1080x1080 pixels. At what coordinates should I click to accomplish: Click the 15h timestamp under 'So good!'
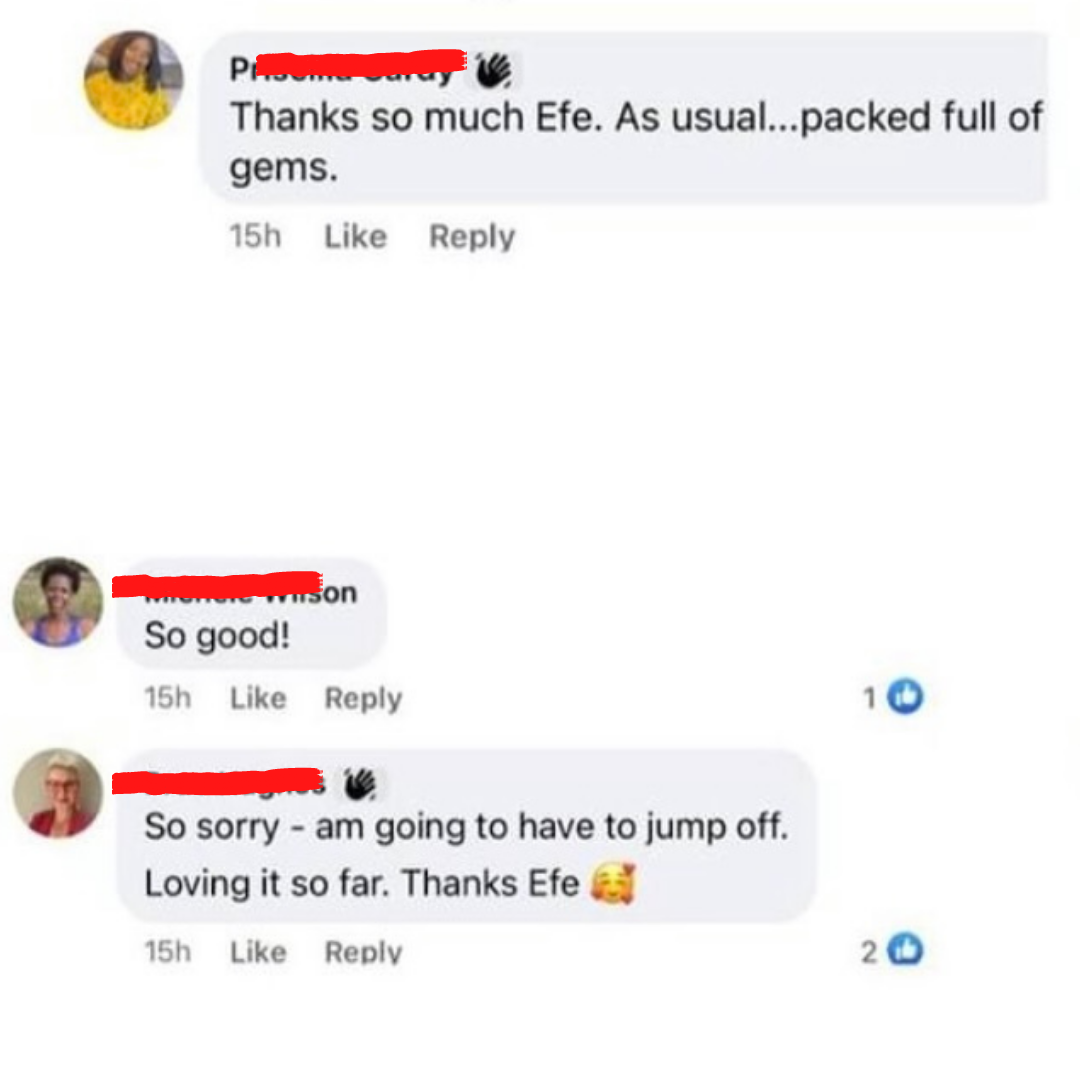click(168, 698)
